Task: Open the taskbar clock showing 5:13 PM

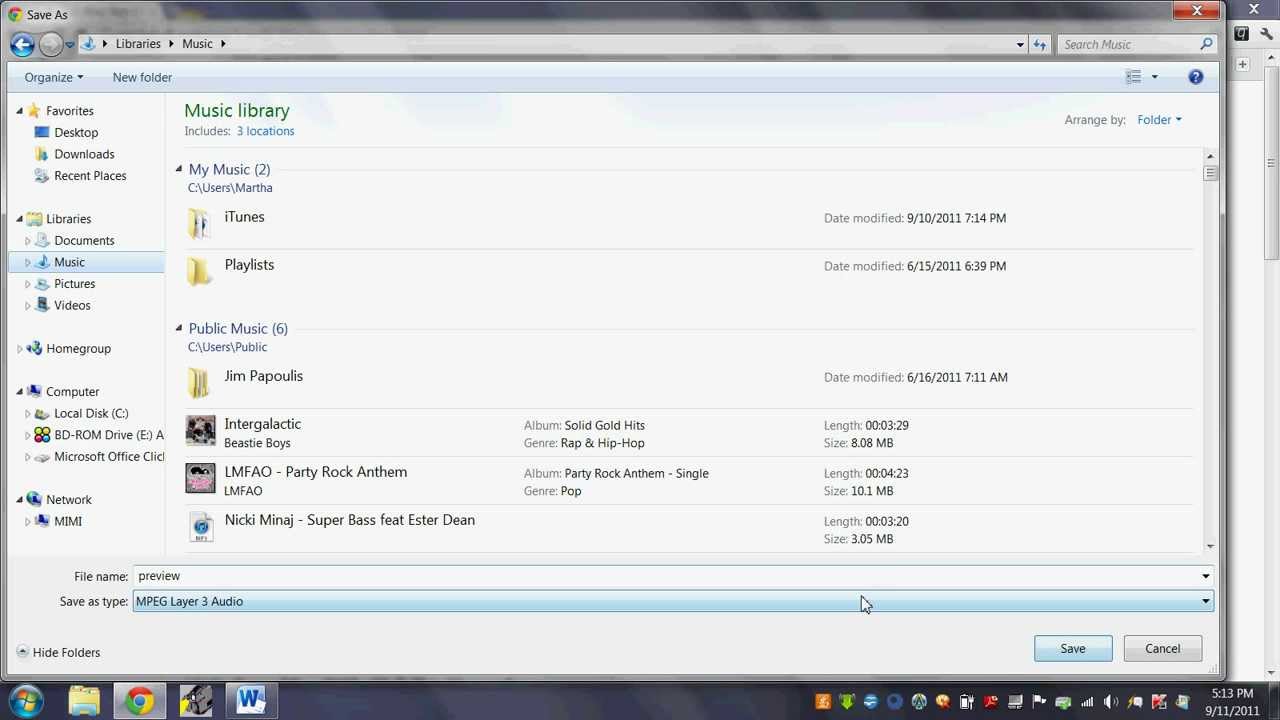Action: click(x=1232, y=702)
